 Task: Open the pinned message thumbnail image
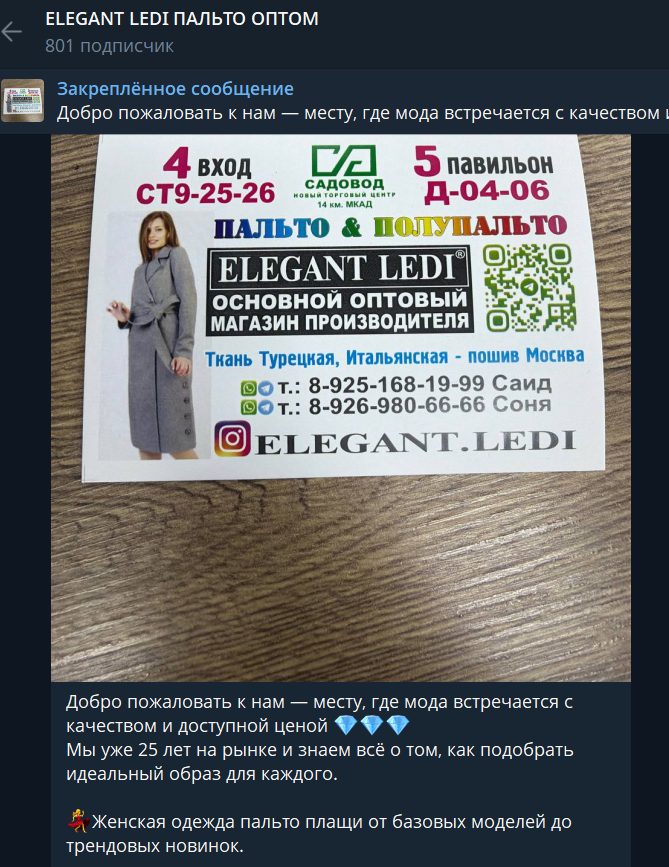point(23,101)
